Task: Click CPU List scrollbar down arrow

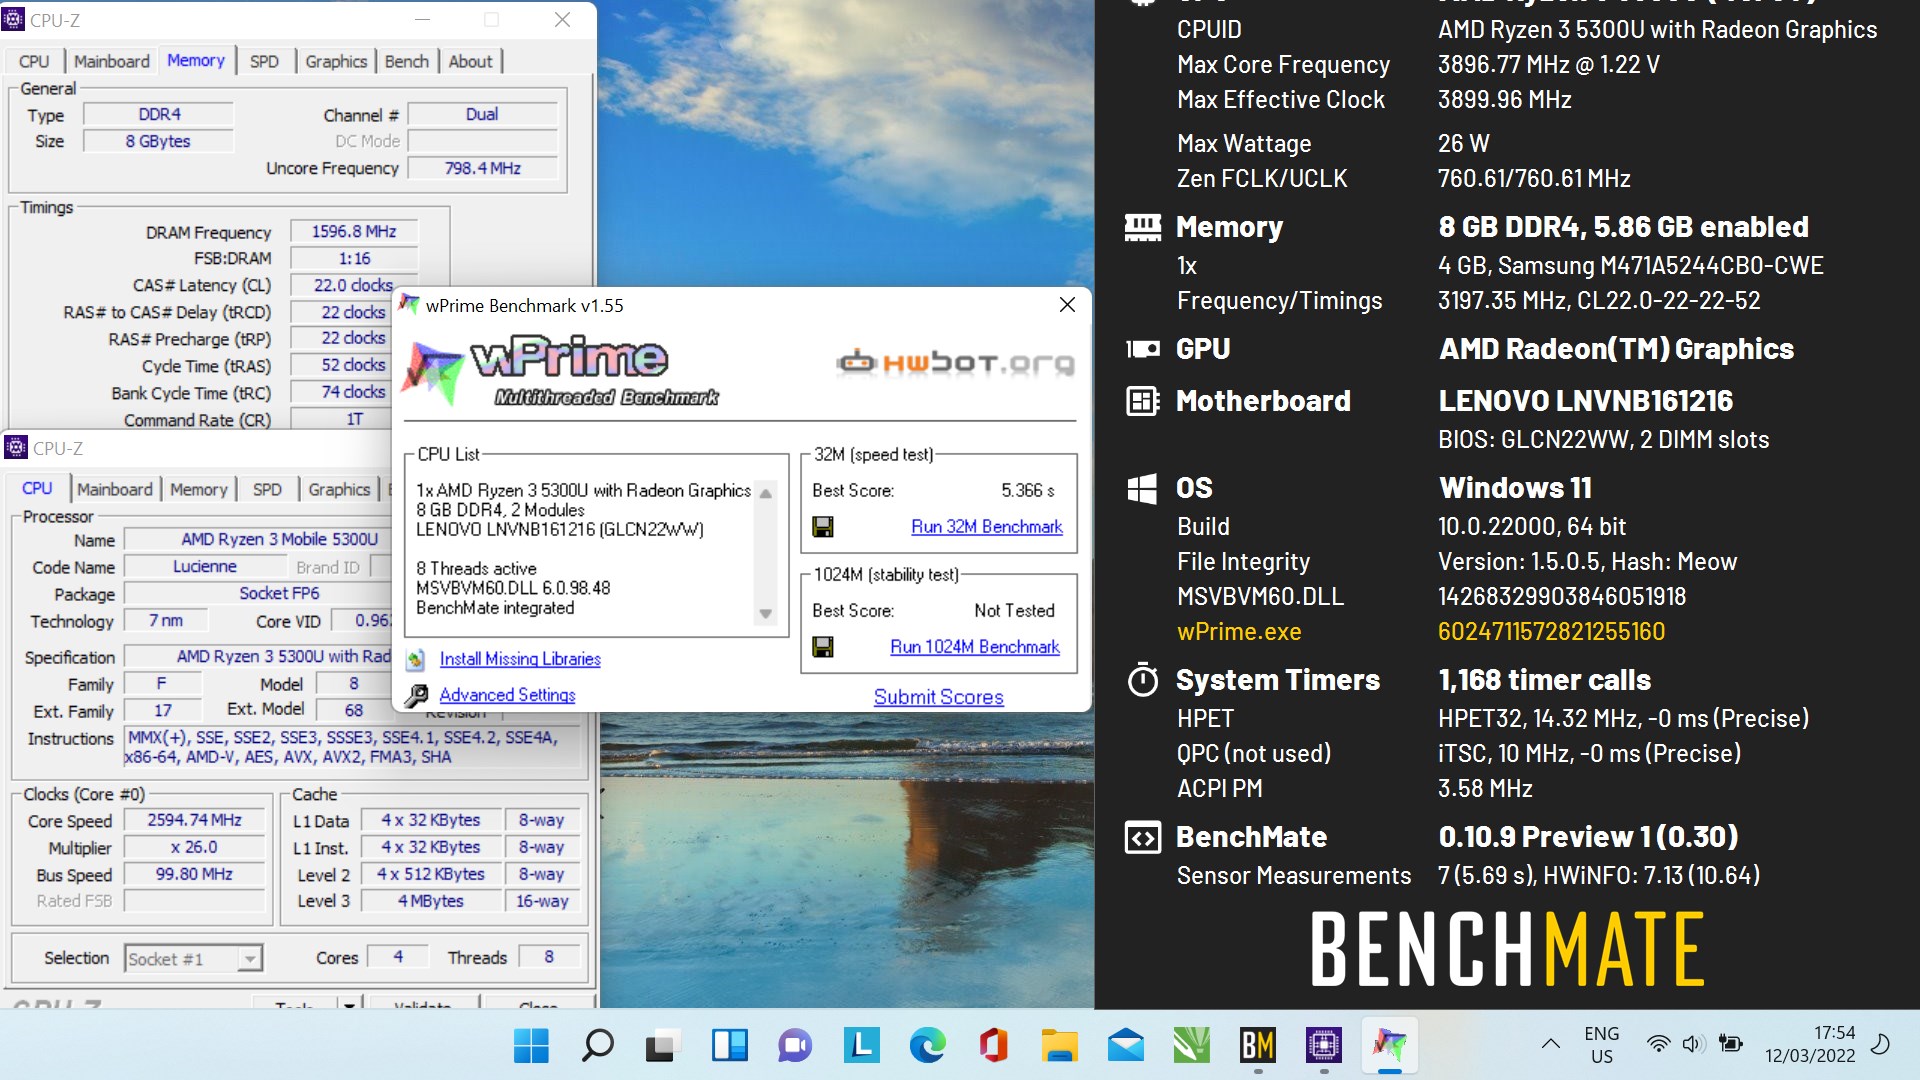Action: coord(766,614)
